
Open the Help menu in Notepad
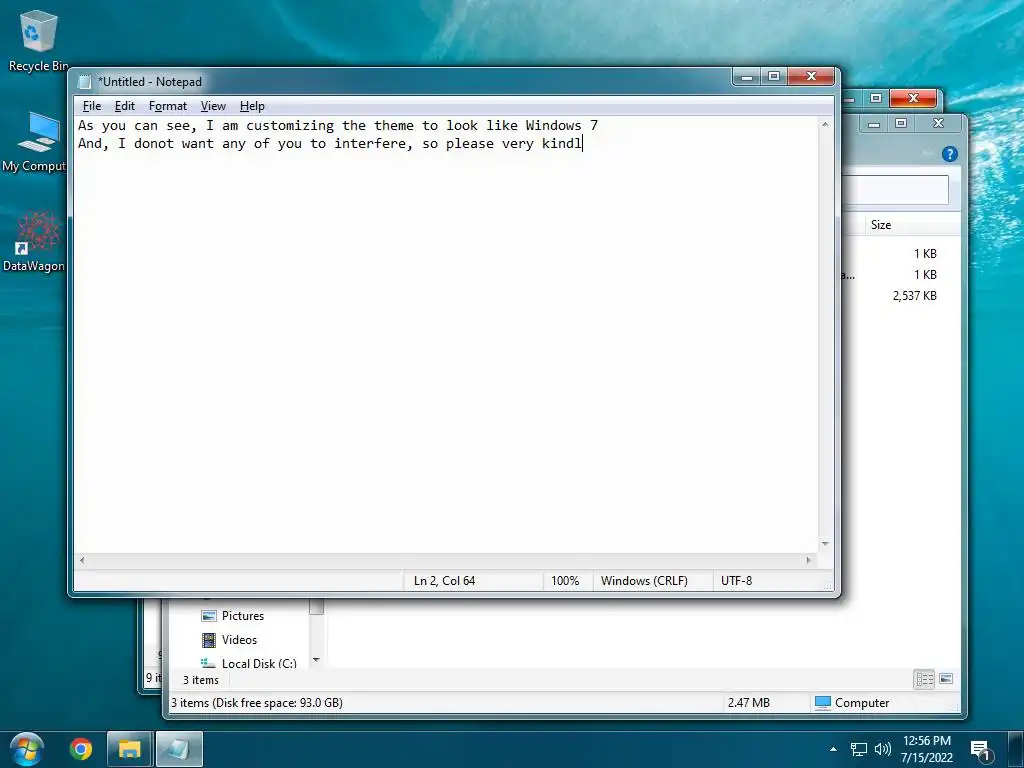252,106
